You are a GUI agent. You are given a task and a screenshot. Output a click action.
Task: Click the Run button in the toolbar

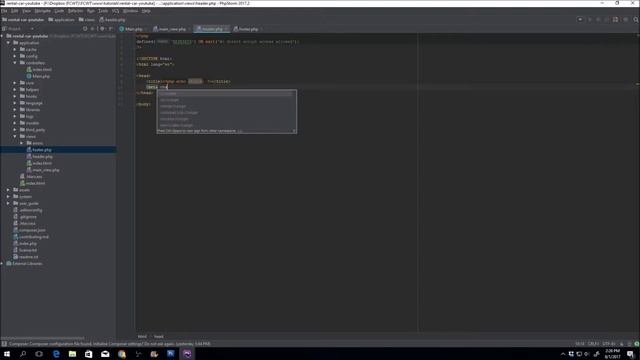[x=589, y=20]
